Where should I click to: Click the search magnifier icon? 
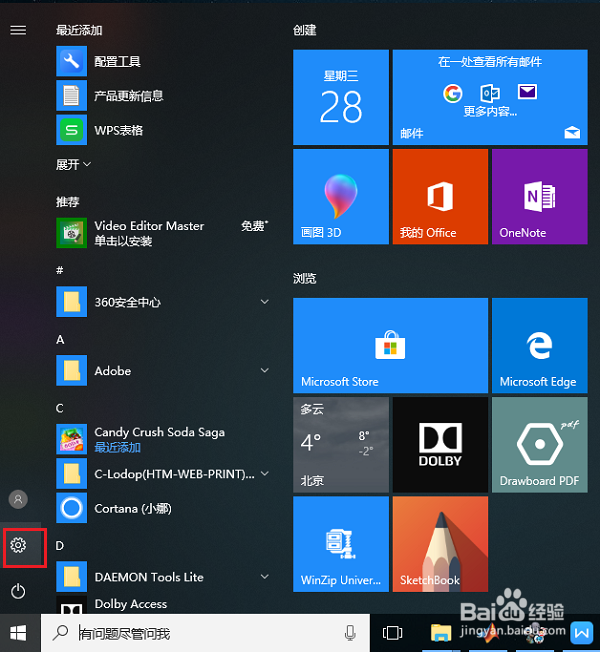point(61,633)
